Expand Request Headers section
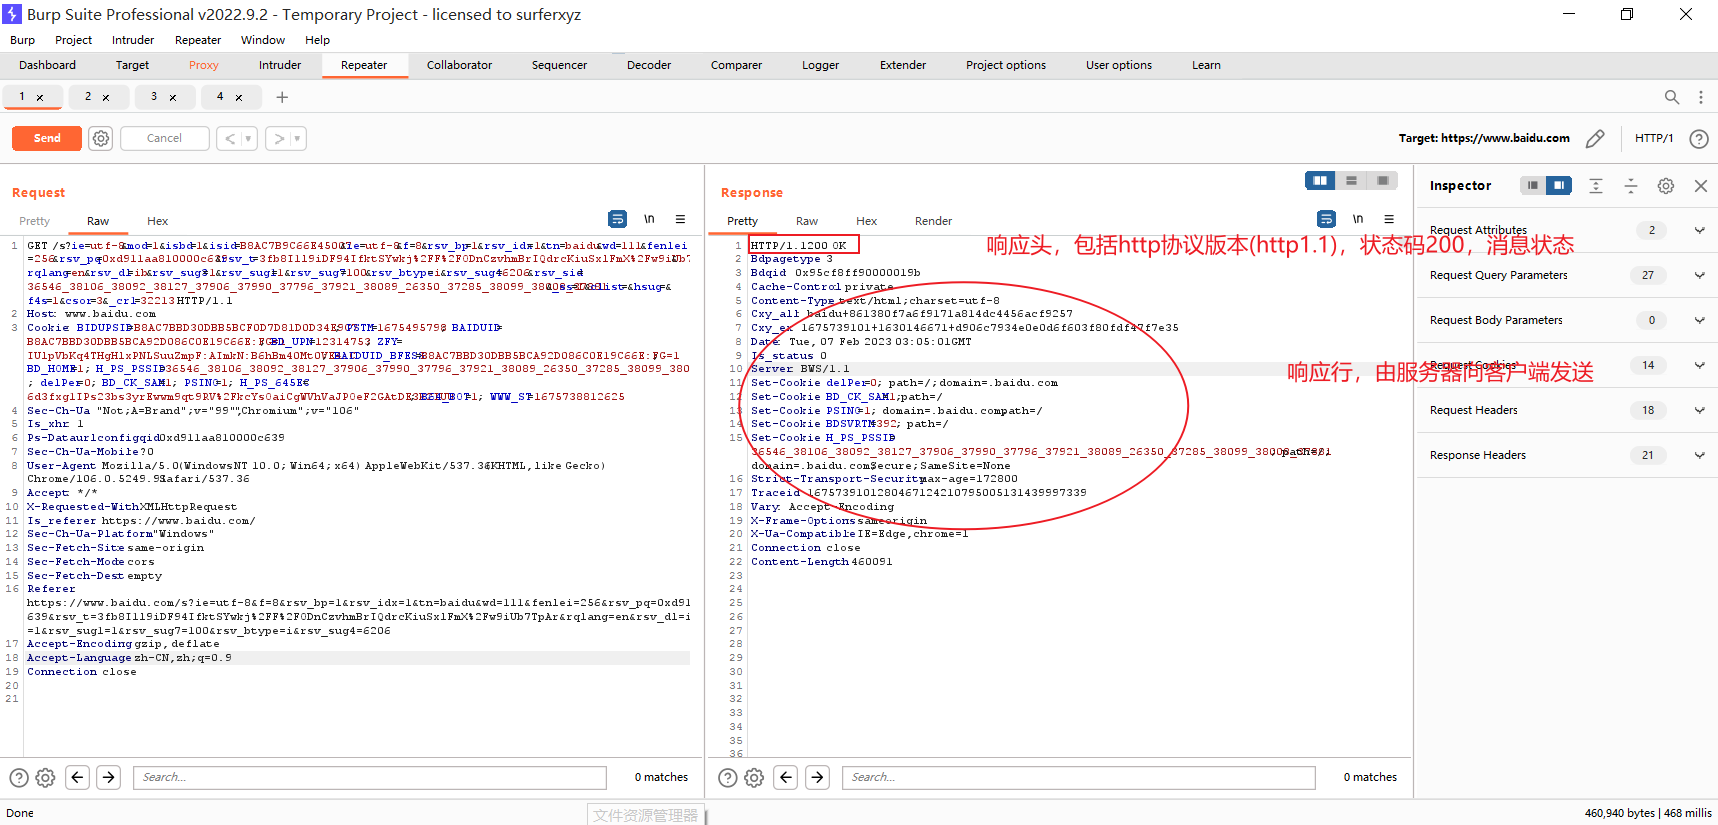This screenshot has height=825, width=1718. 1699,410
